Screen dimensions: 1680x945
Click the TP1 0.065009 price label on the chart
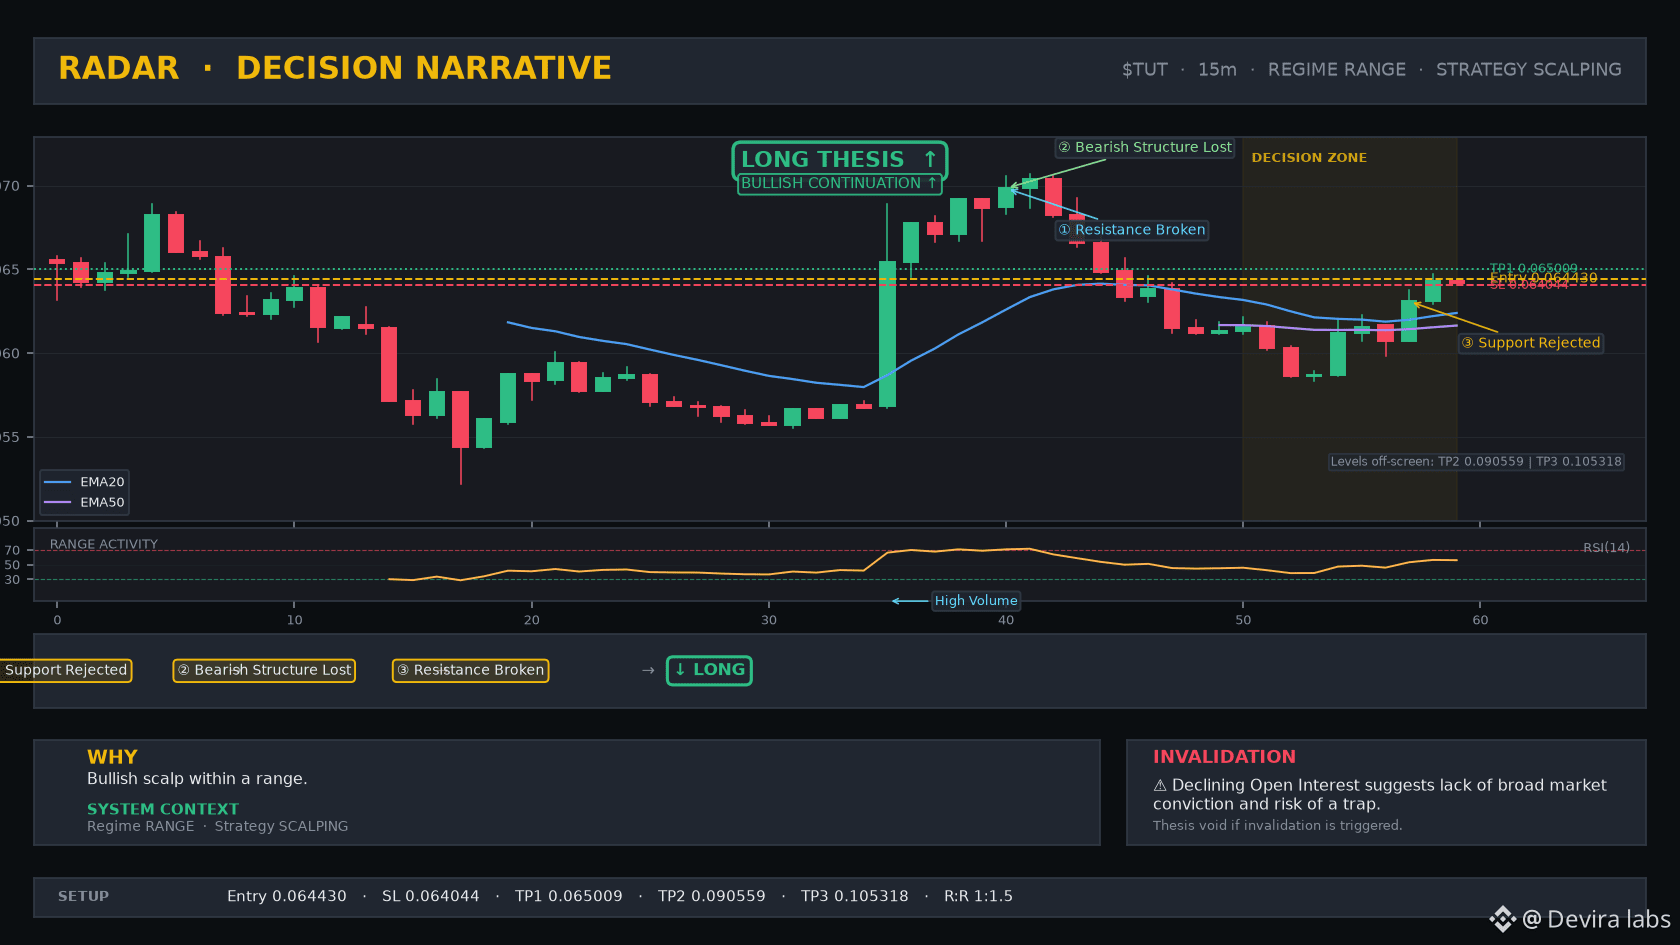[1534, 268]
